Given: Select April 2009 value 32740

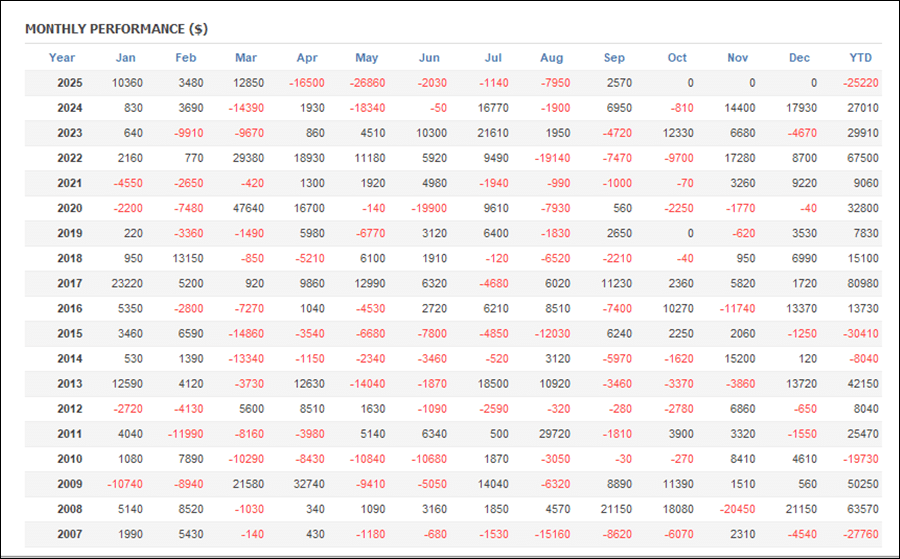Looking at the screenshot, I should click(x=309, y=484).
